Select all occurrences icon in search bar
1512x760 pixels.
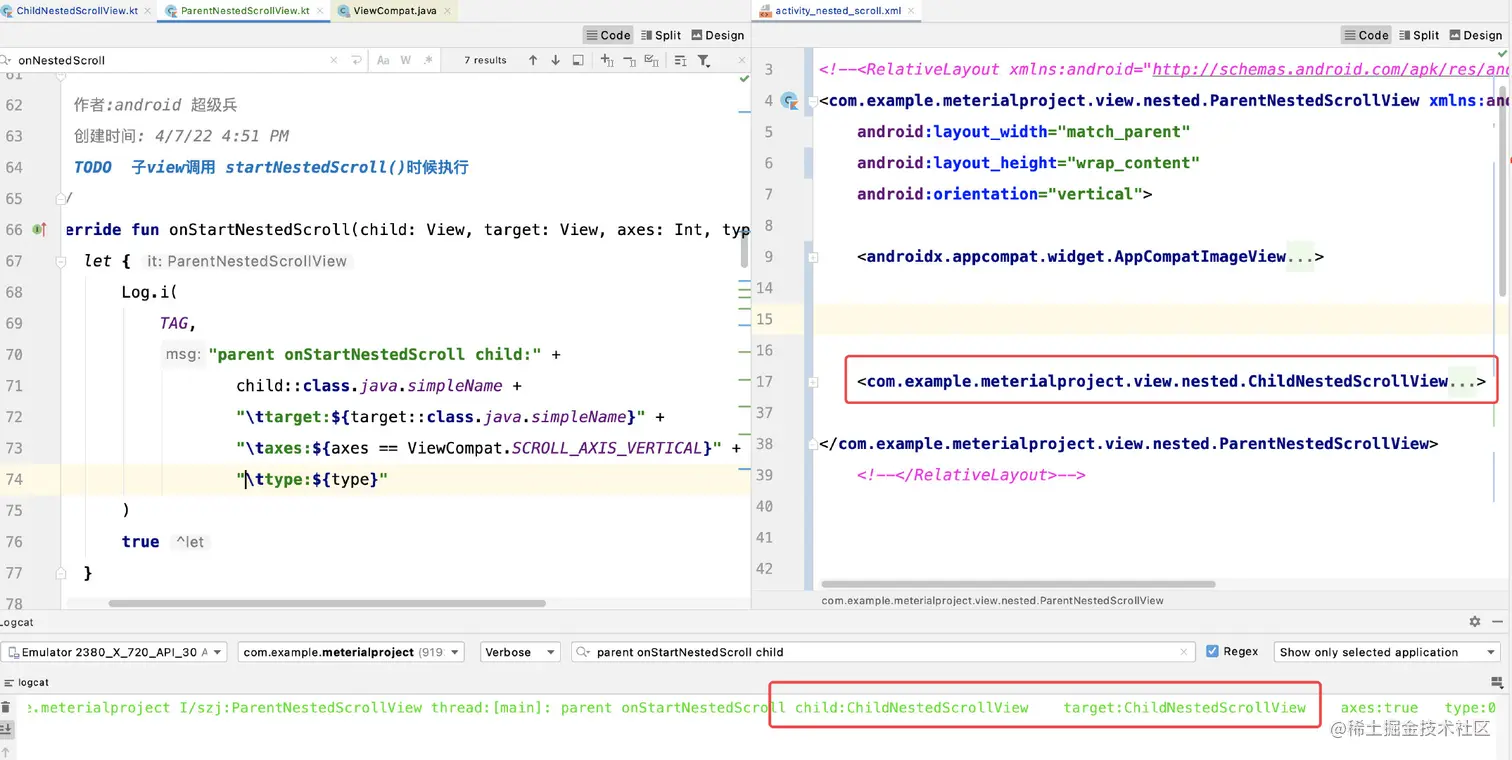coord(652,60)
